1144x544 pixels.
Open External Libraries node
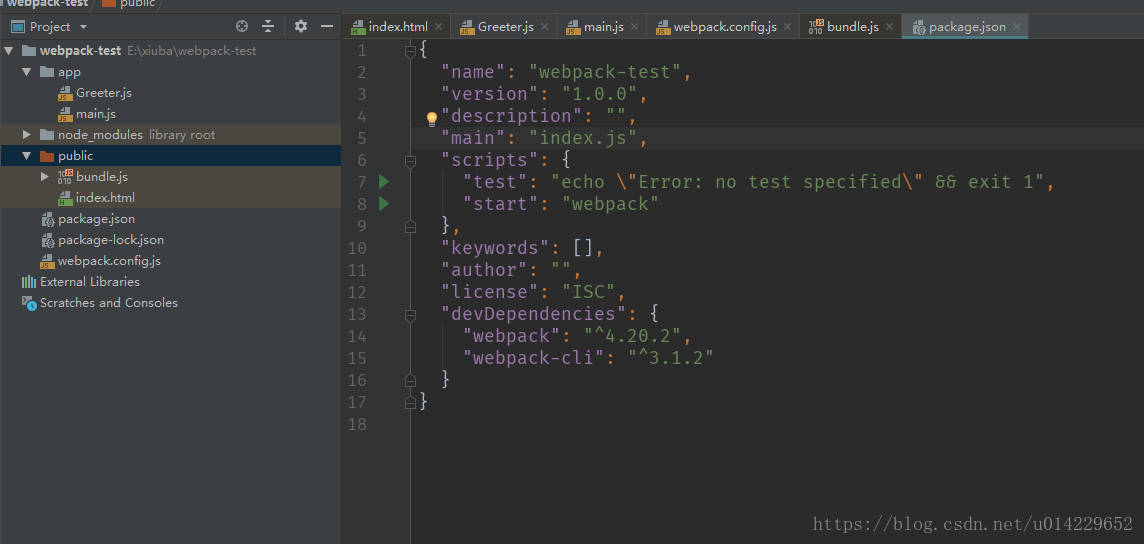pyautogui.click(x=90, y=281)
